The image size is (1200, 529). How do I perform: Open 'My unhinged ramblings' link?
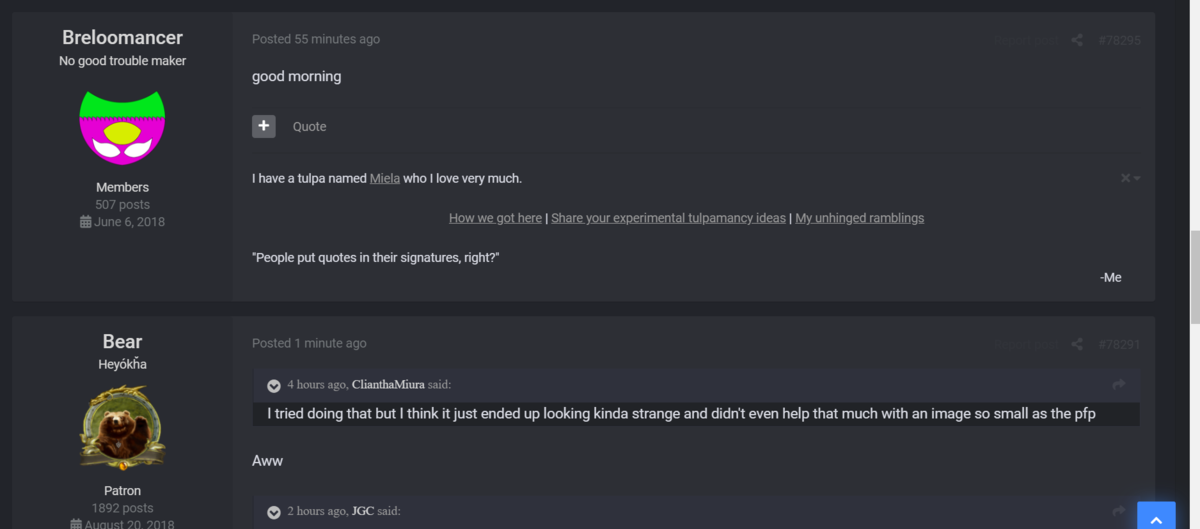click(x=860, y=218)
